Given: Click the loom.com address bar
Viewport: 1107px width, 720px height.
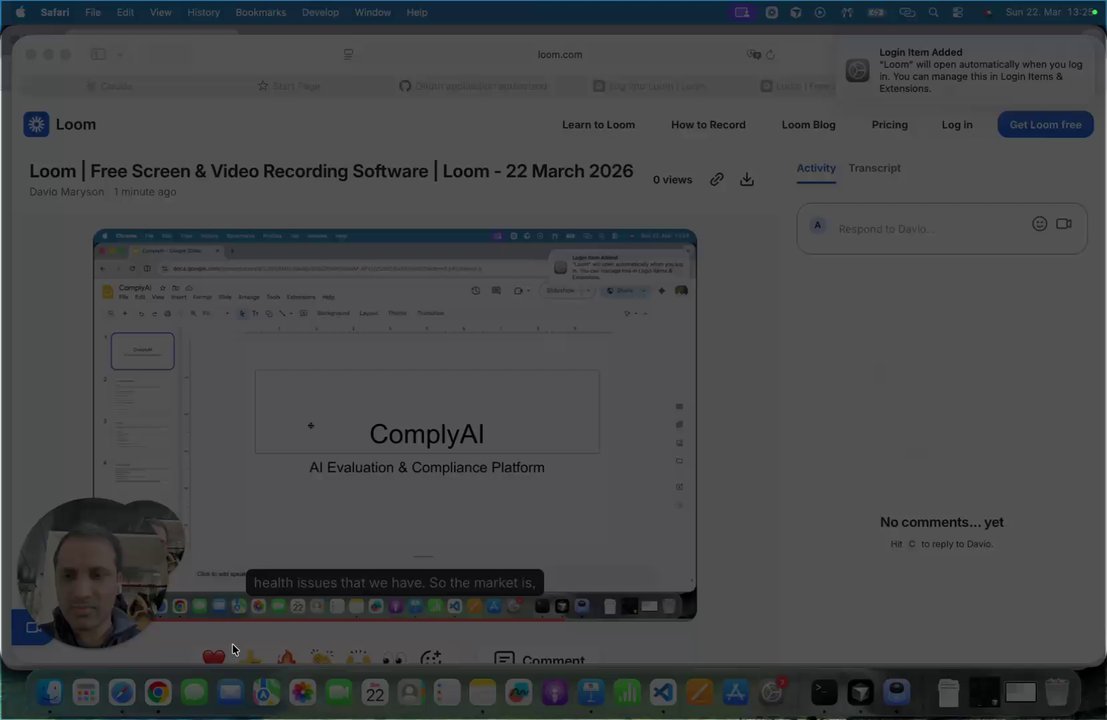Looking at the screenshot, I should (x=559, y=54).
